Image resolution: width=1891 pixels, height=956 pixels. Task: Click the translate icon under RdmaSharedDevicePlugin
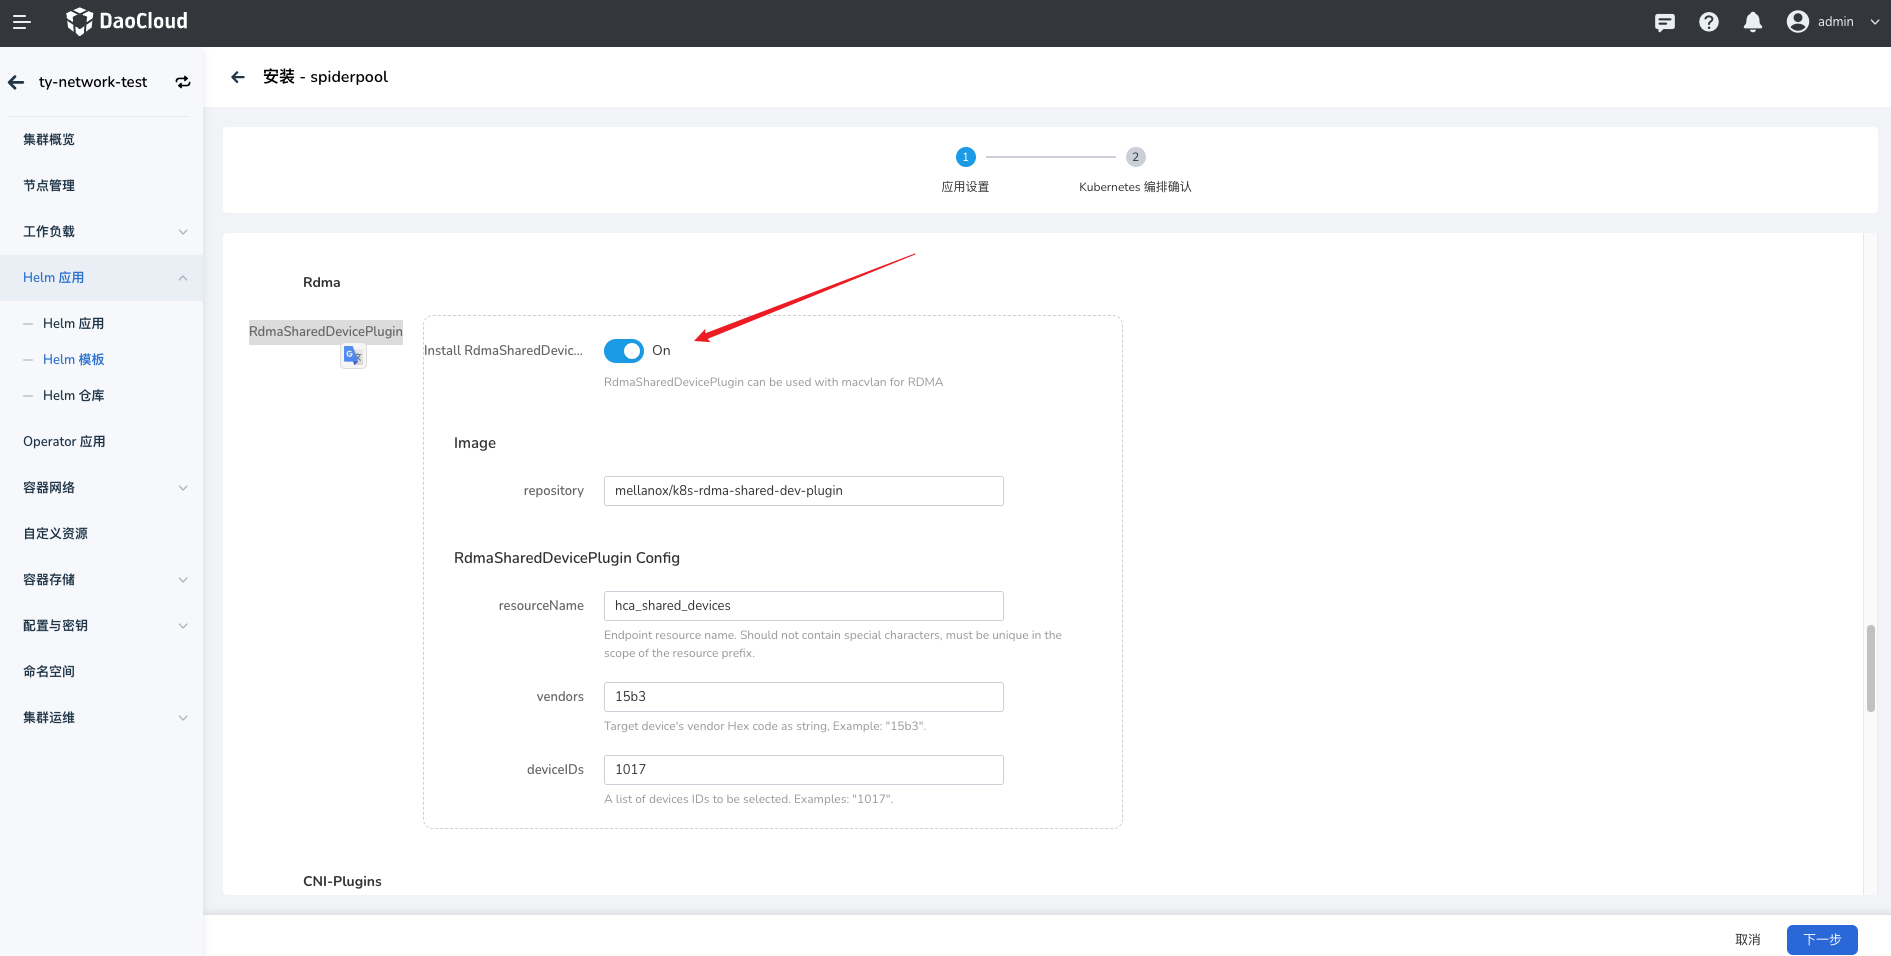click(x=353, y=356)
